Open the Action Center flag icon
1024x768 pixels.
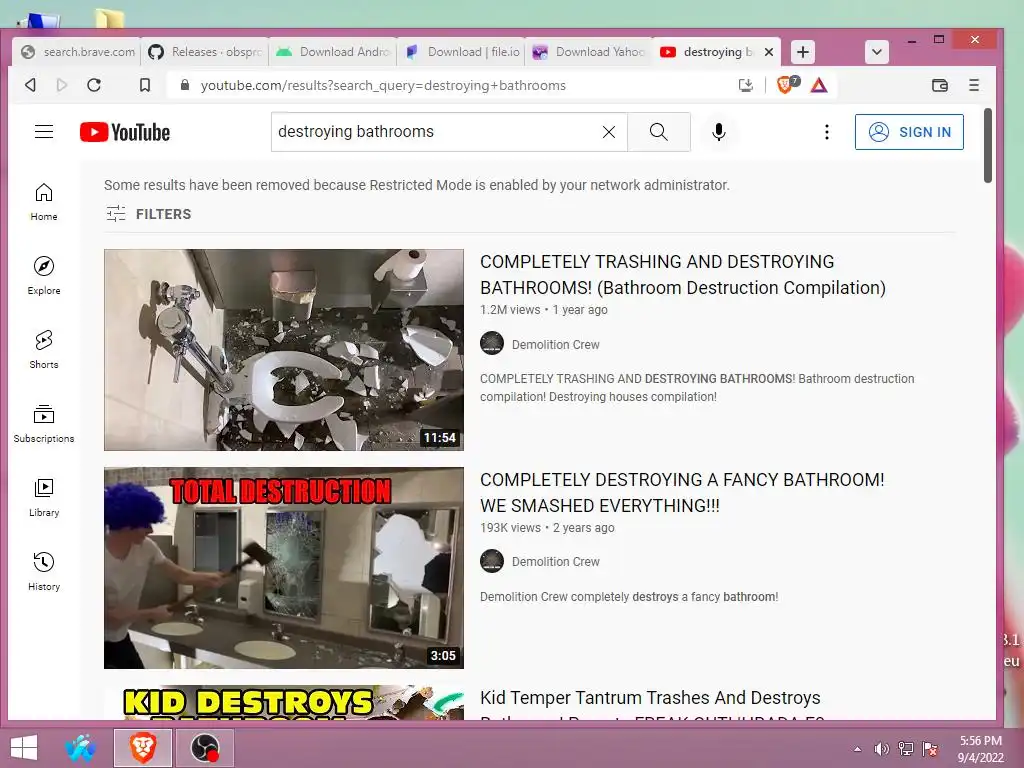(930, 749)
